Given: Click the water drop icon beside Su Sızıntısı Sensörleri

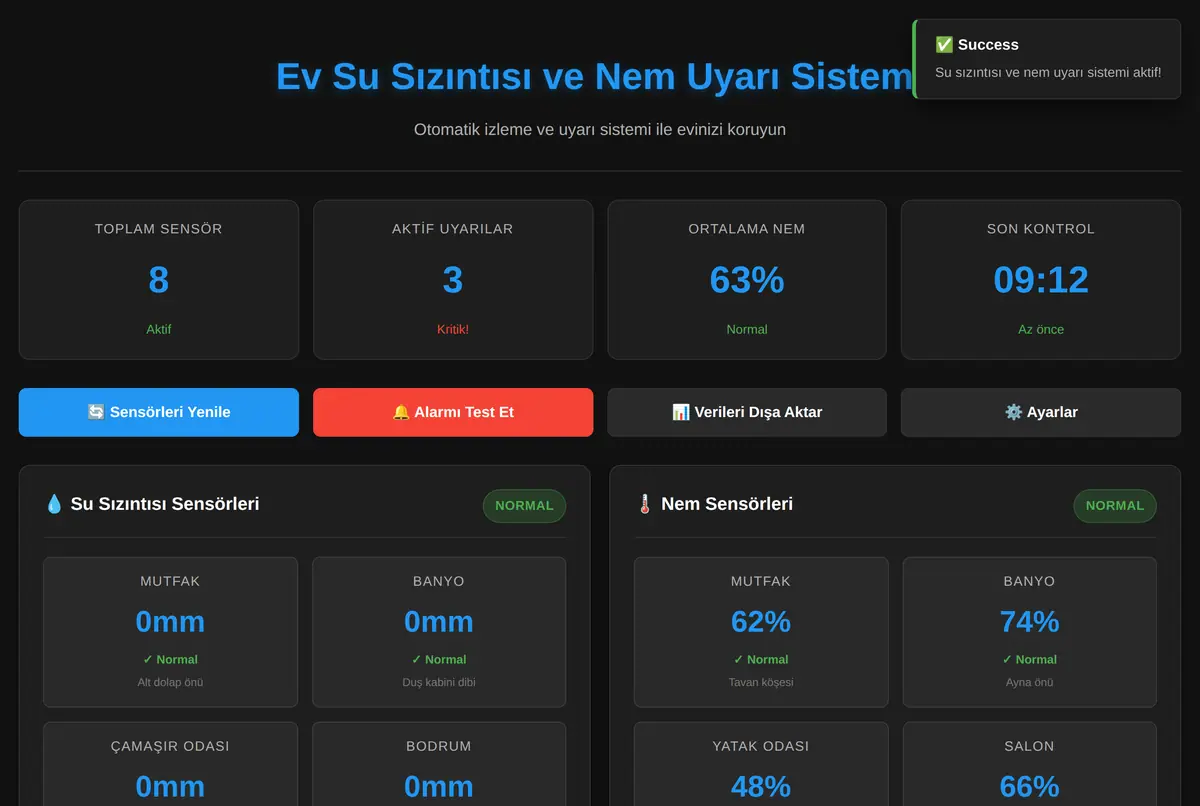Looking at the screenshot, I should (x=54, y=504).
